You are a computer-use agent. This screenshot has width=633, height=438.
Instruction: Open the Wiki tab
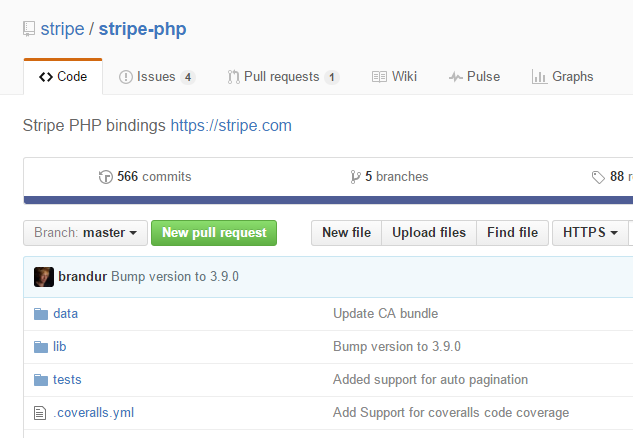(394, 77)
